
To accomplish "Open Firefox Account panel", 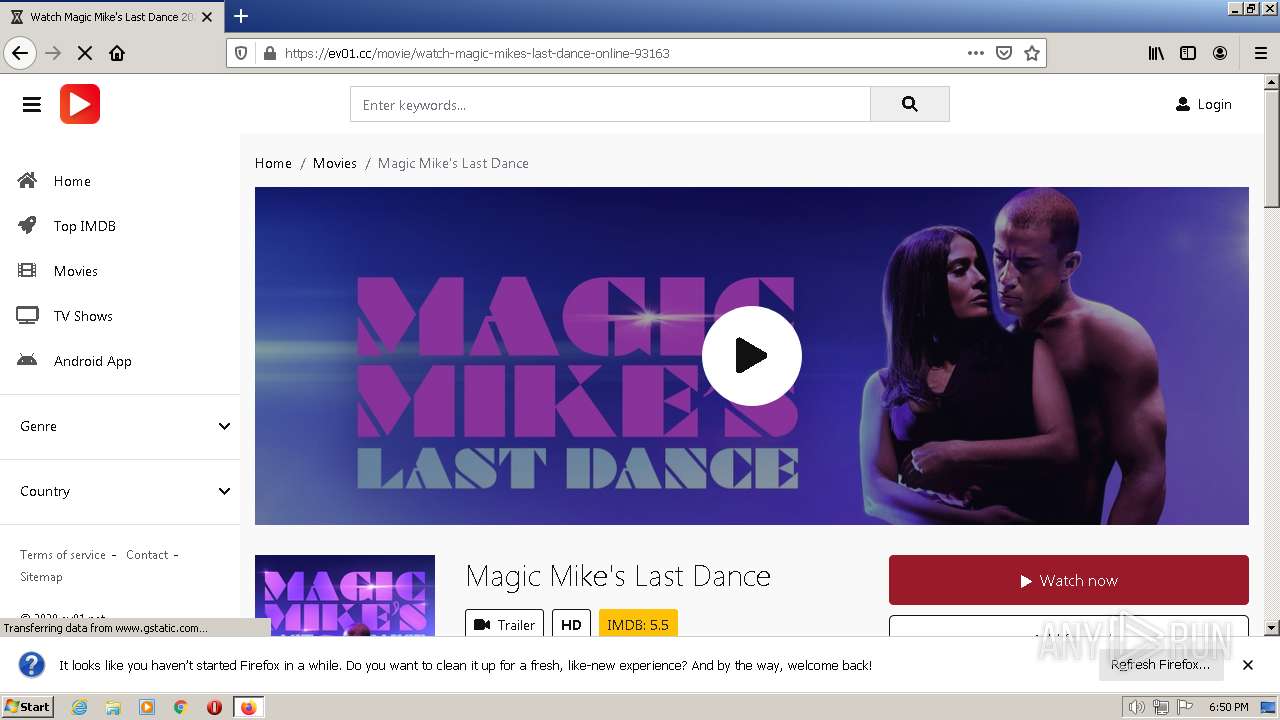I will [1220, 53].
